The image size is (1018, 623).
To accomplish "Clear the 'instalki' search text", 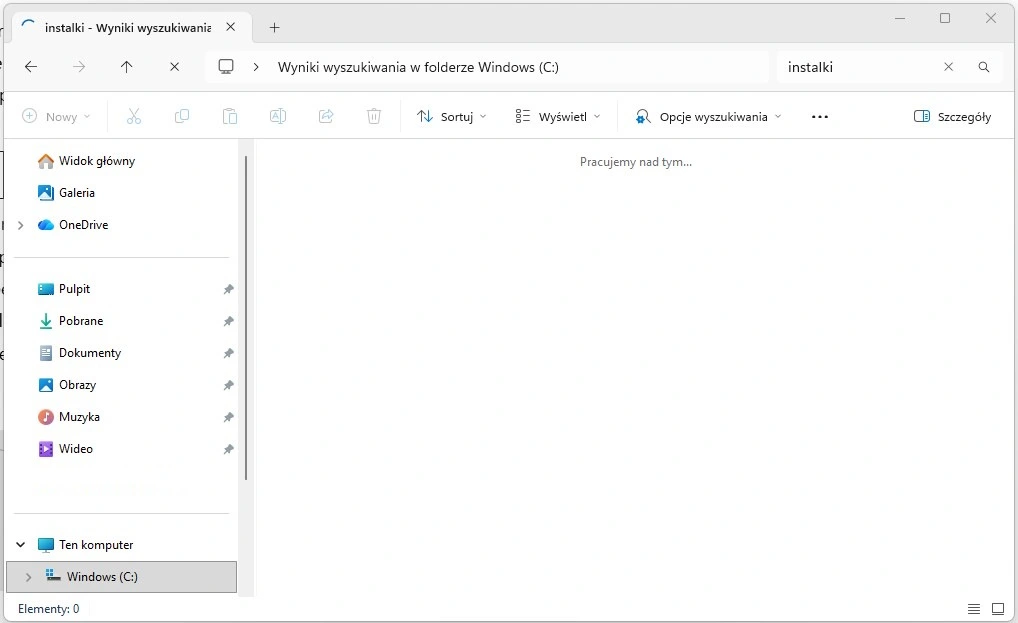I will click(x=948, y=67).
